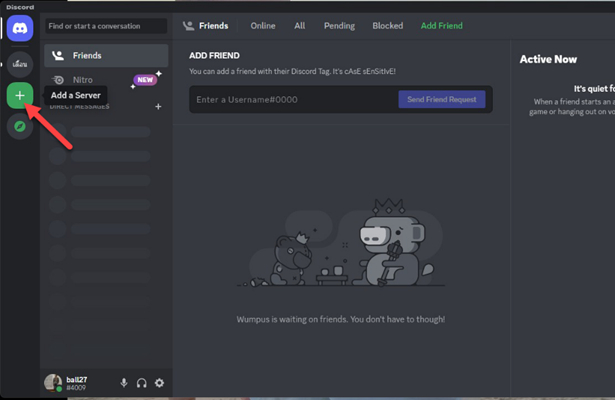Create a new DM with the plus icon
This screenshot has height=400, width=615.
[x=158, y=106]
